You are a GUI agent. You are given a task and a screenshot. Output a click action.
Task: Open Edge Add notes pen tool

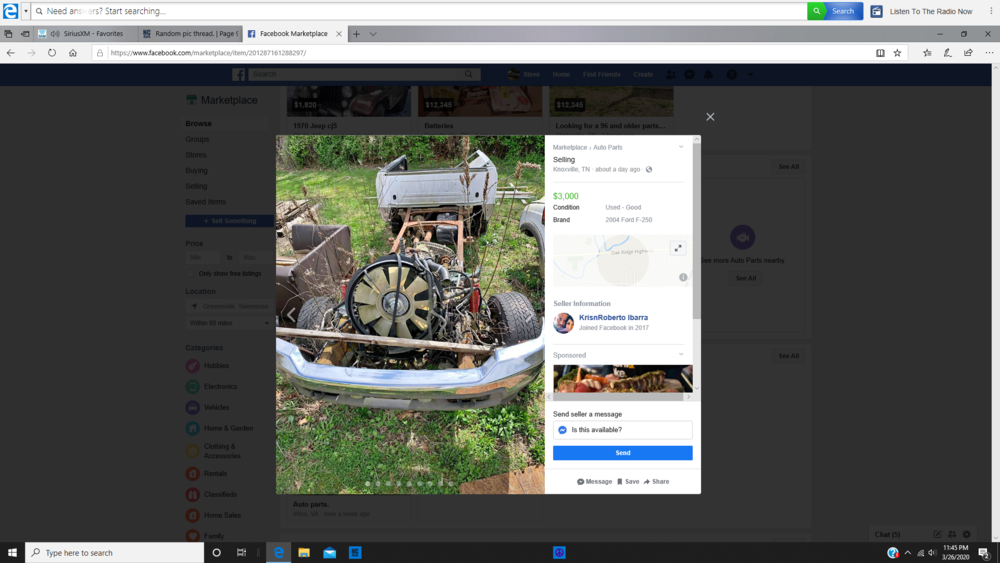(947, 53)
